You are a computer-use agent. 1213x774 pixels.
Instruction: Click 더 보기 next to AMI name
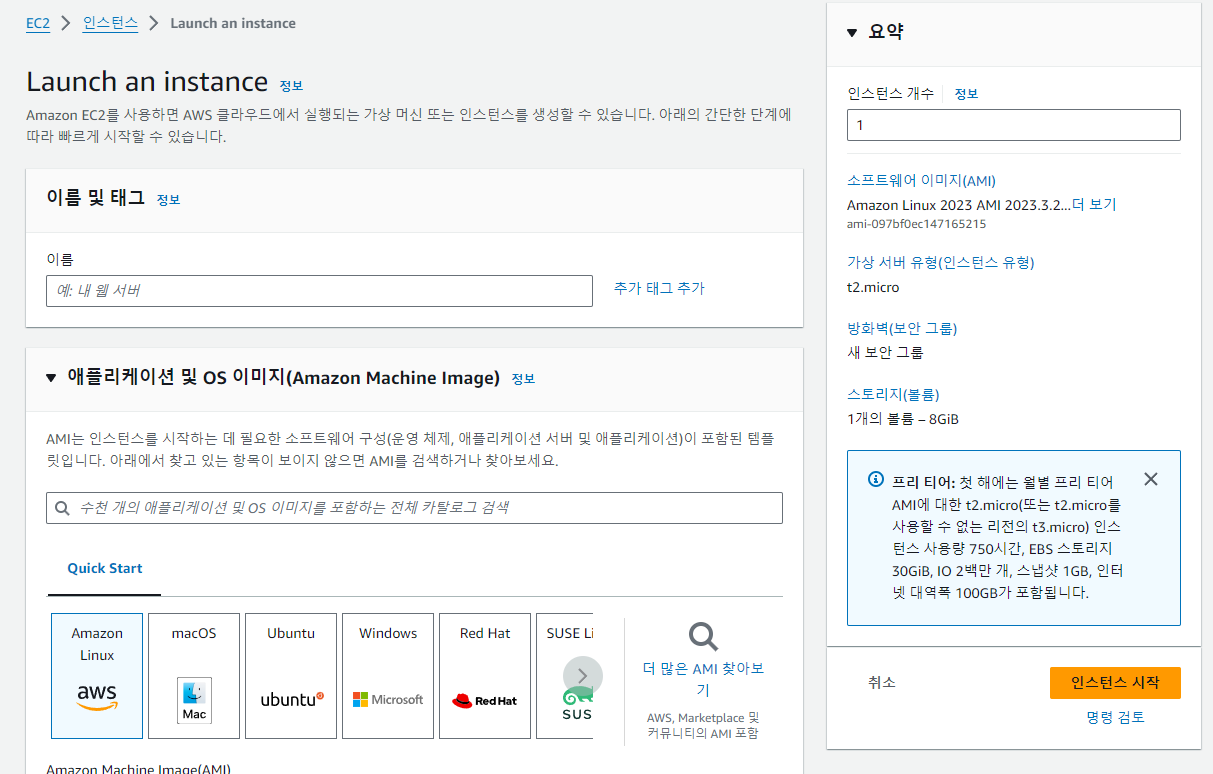[1094, 204]
